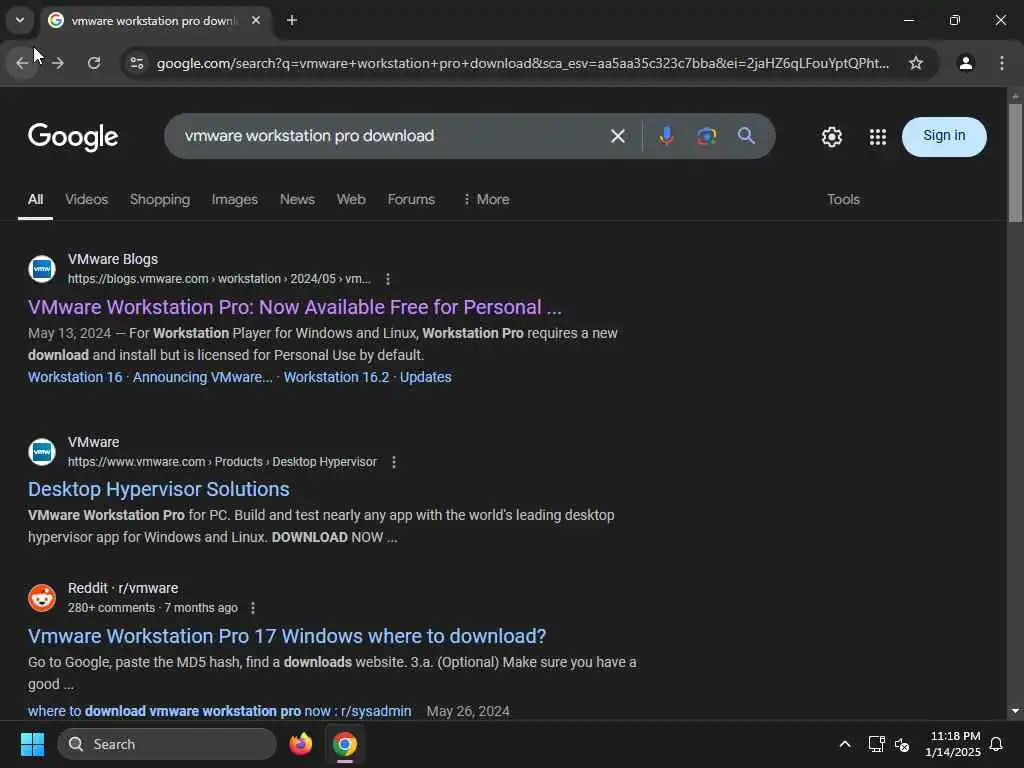Click 'blogs.vmware.com › workstation' URL breadcrumb

(219, 279)
